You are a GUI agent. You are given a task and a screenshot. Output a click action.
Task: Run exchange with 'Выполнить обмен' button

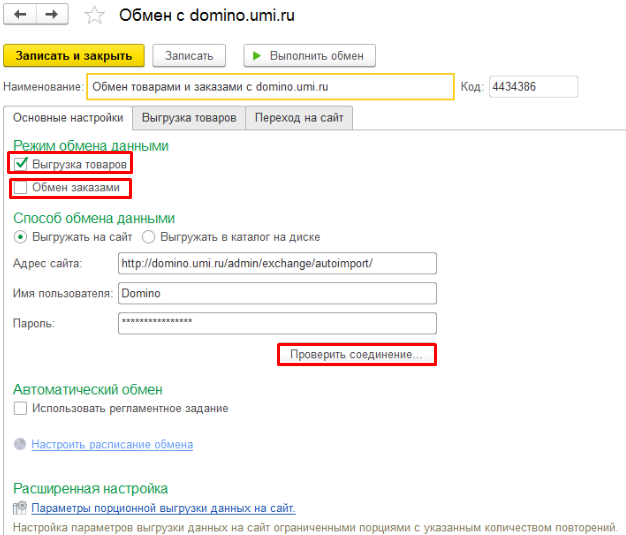tap(309, 55)
